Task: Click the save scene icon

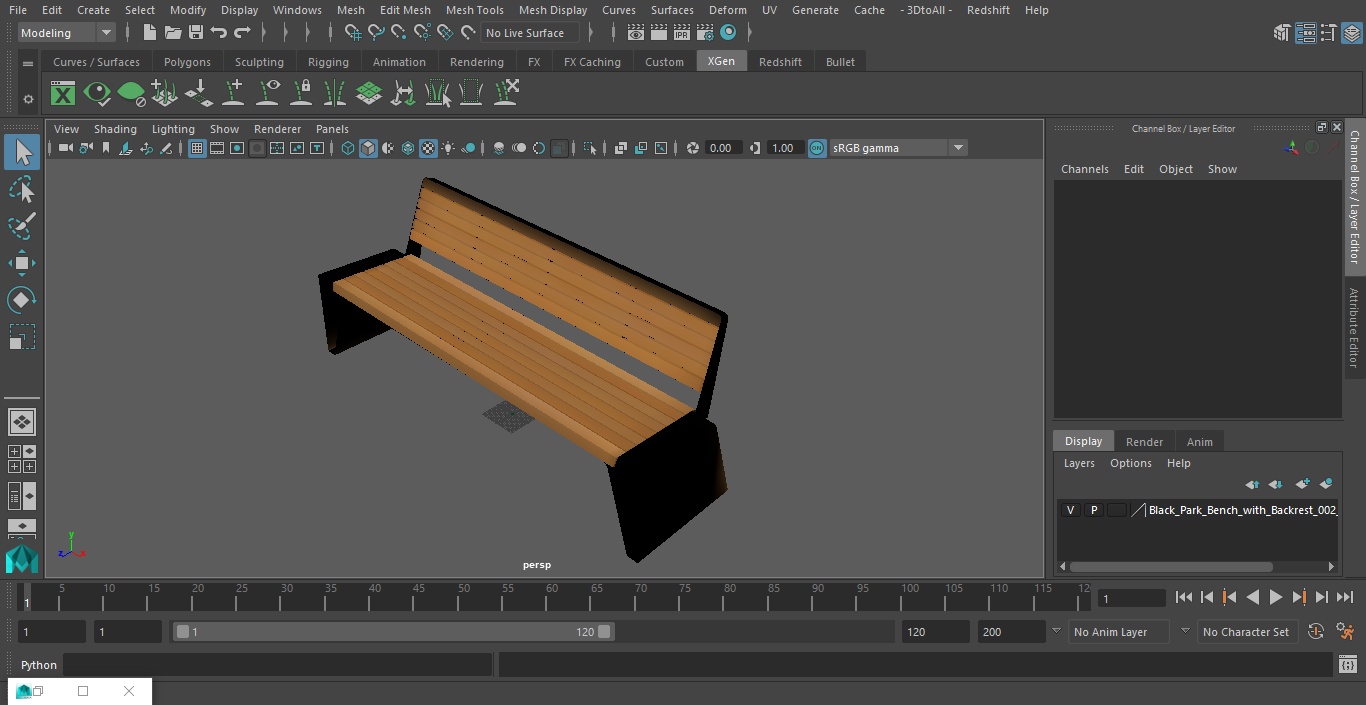Action: tap(196, 33)
